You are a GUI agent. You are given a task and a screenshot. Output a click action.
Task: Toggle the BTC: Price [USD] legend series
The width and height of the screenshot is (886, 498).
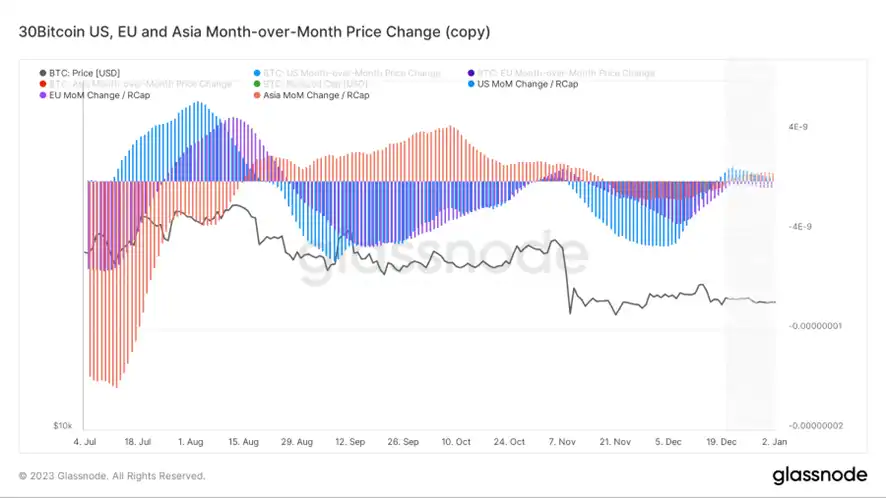pos(80,73)
